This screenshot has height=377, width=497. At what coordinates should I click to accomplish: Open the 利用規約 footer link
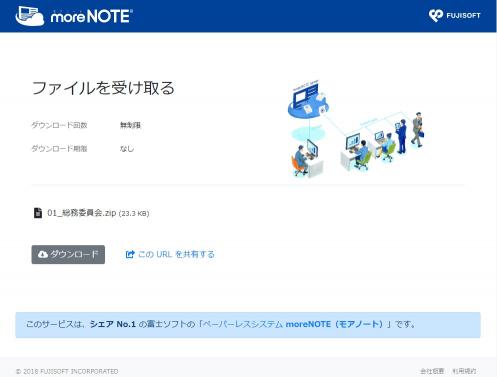(x=464, y=371)
